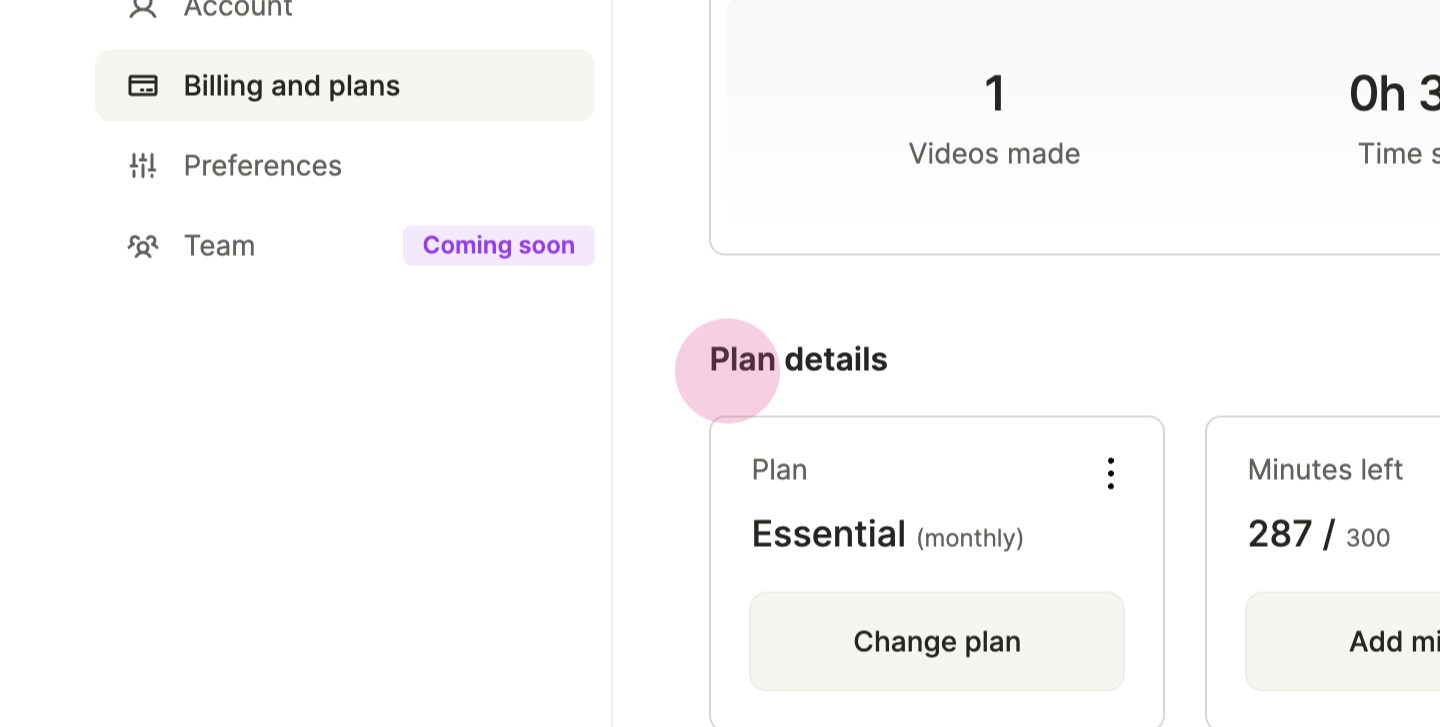The width and height of the screenshot is (1440, 727).
Task: Click the Videos made count of 1
Action: point(994,93)
